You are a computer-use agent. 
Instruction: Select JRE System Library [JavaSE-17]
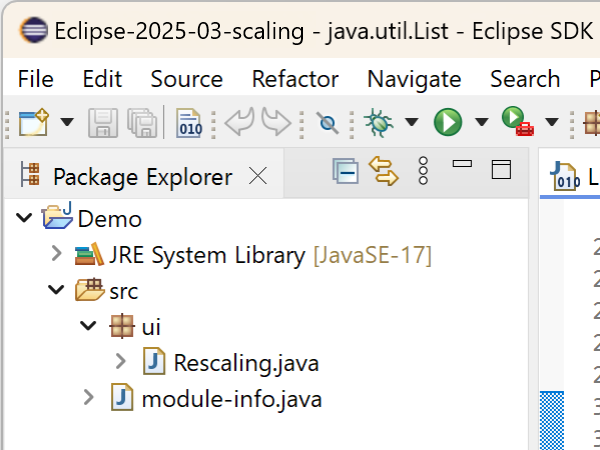click(x=270, y=255)
